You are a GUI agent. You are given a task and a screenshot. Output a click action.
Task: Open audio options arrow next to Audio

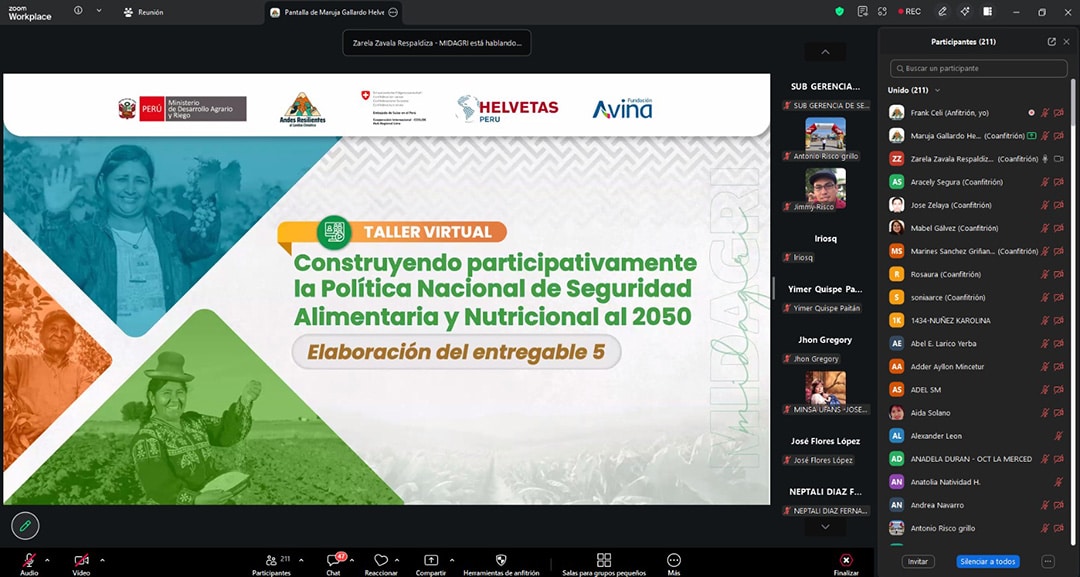click(x=47, y=560)
